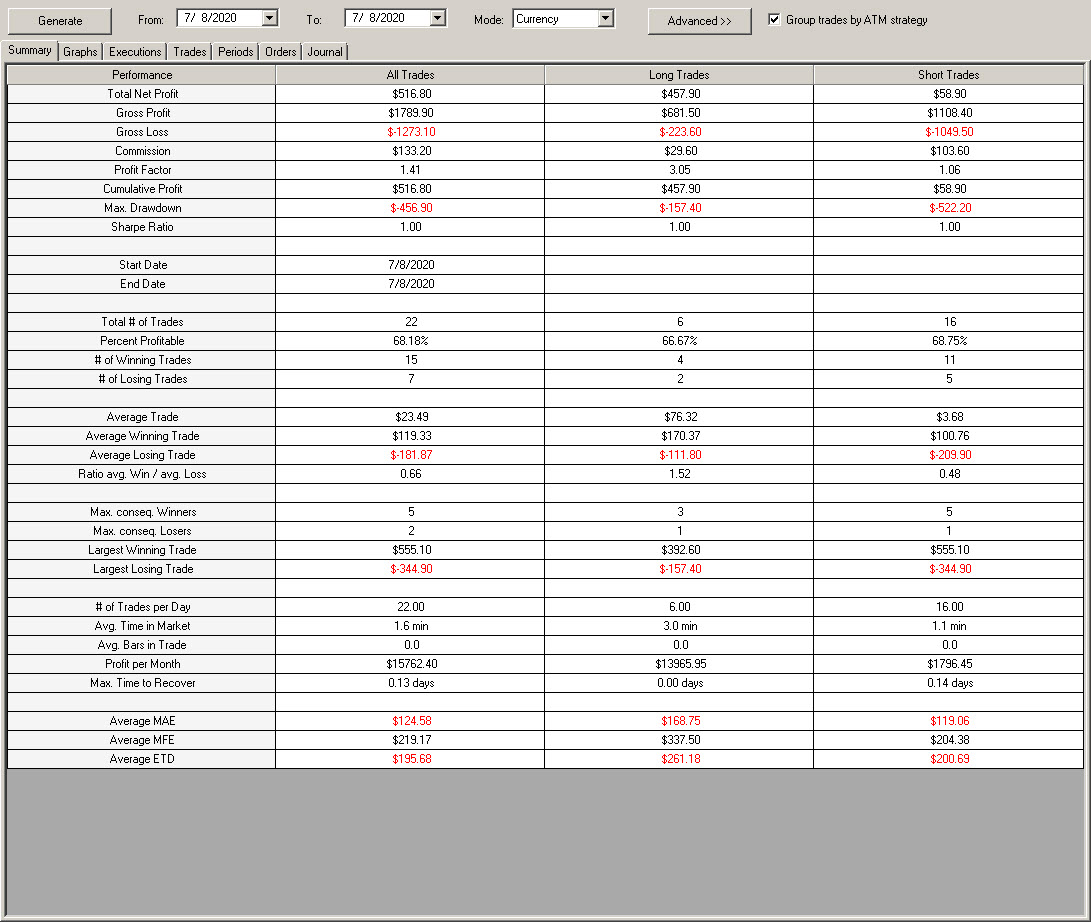Select Long Trades Percent Profitable 66.67%
The image size is (1091, 922).
click(x=680, y=341)
